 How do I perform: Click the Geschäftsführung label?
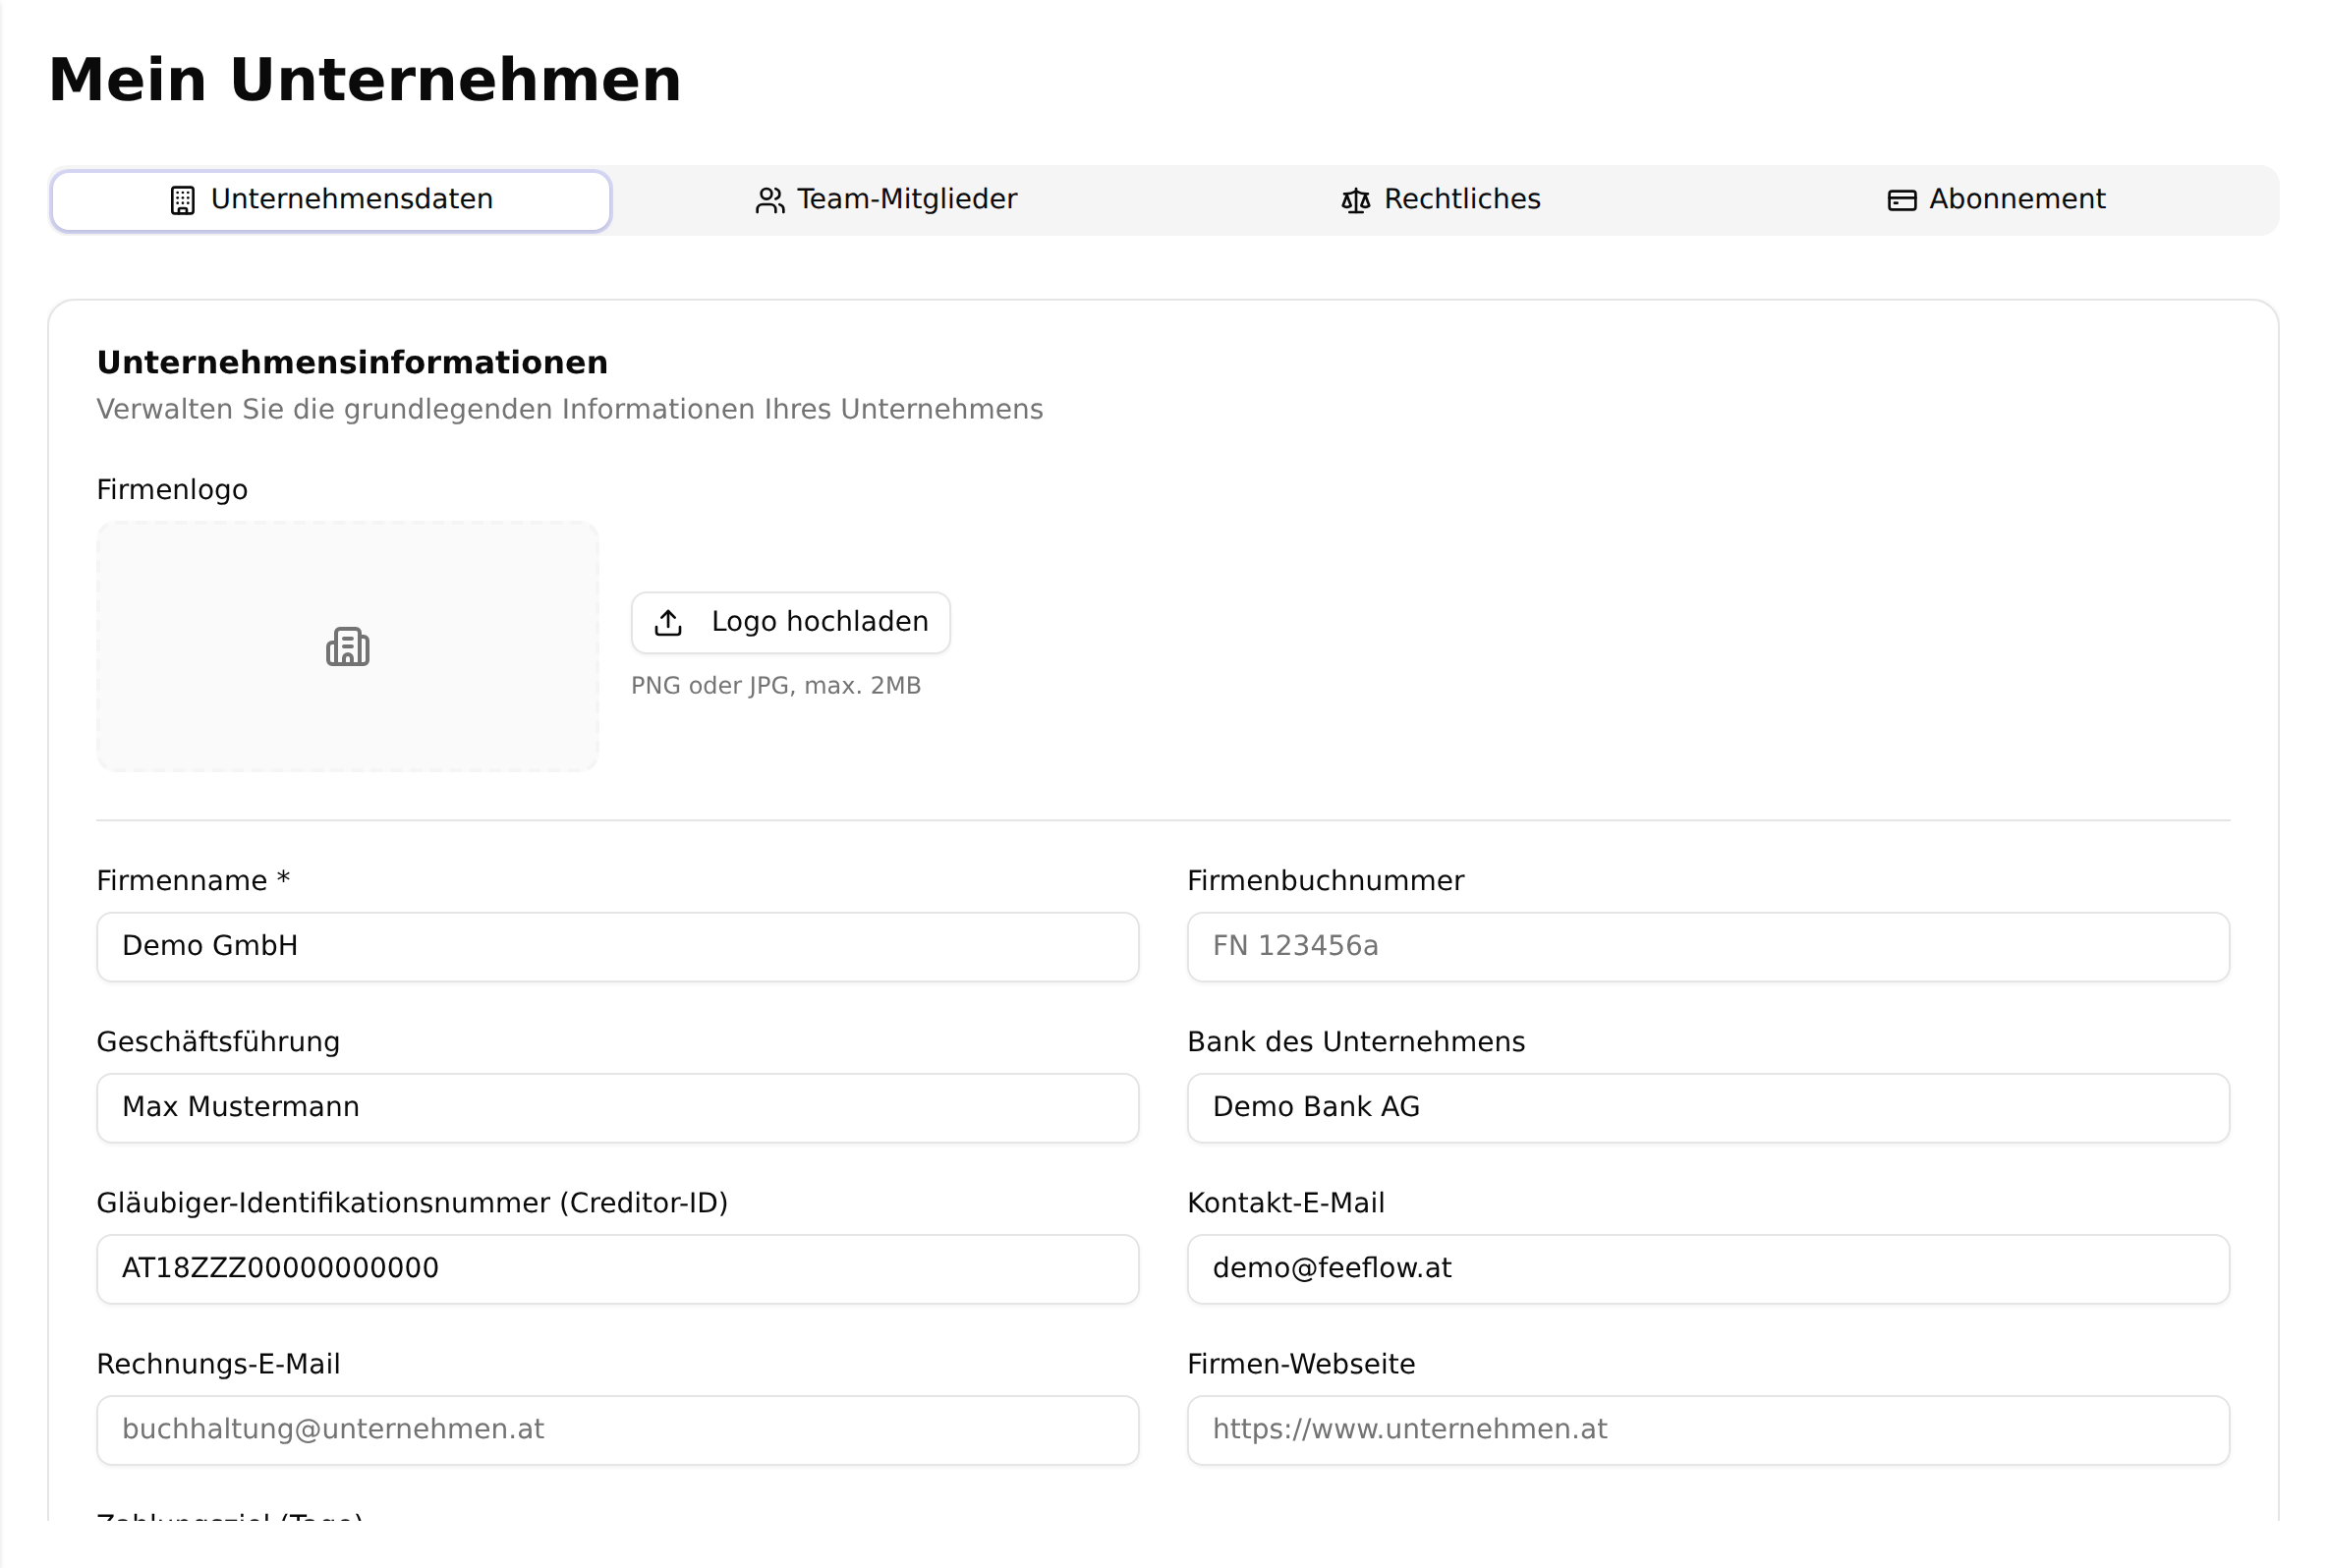(x=218, y=1042)
